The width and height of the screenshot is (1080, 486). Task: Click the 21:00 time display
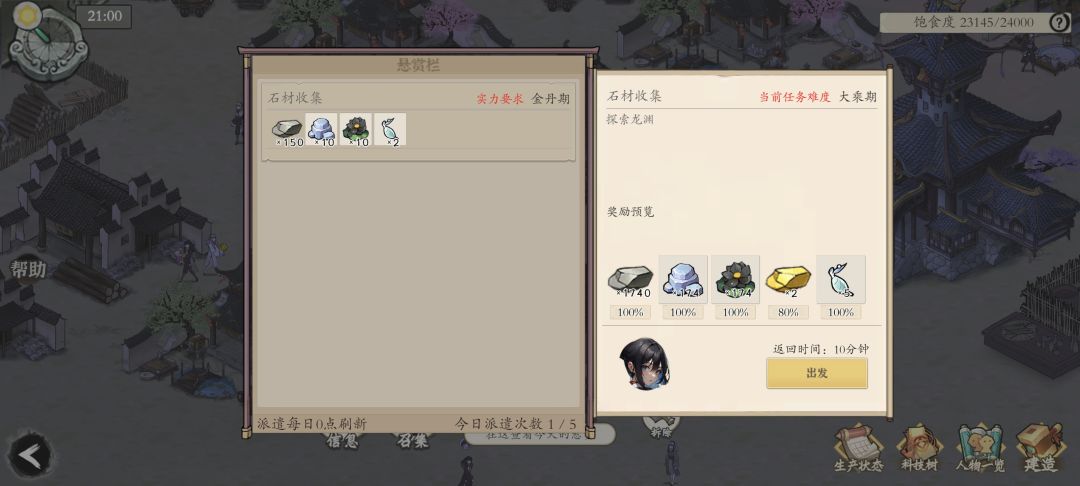(105, 16)
